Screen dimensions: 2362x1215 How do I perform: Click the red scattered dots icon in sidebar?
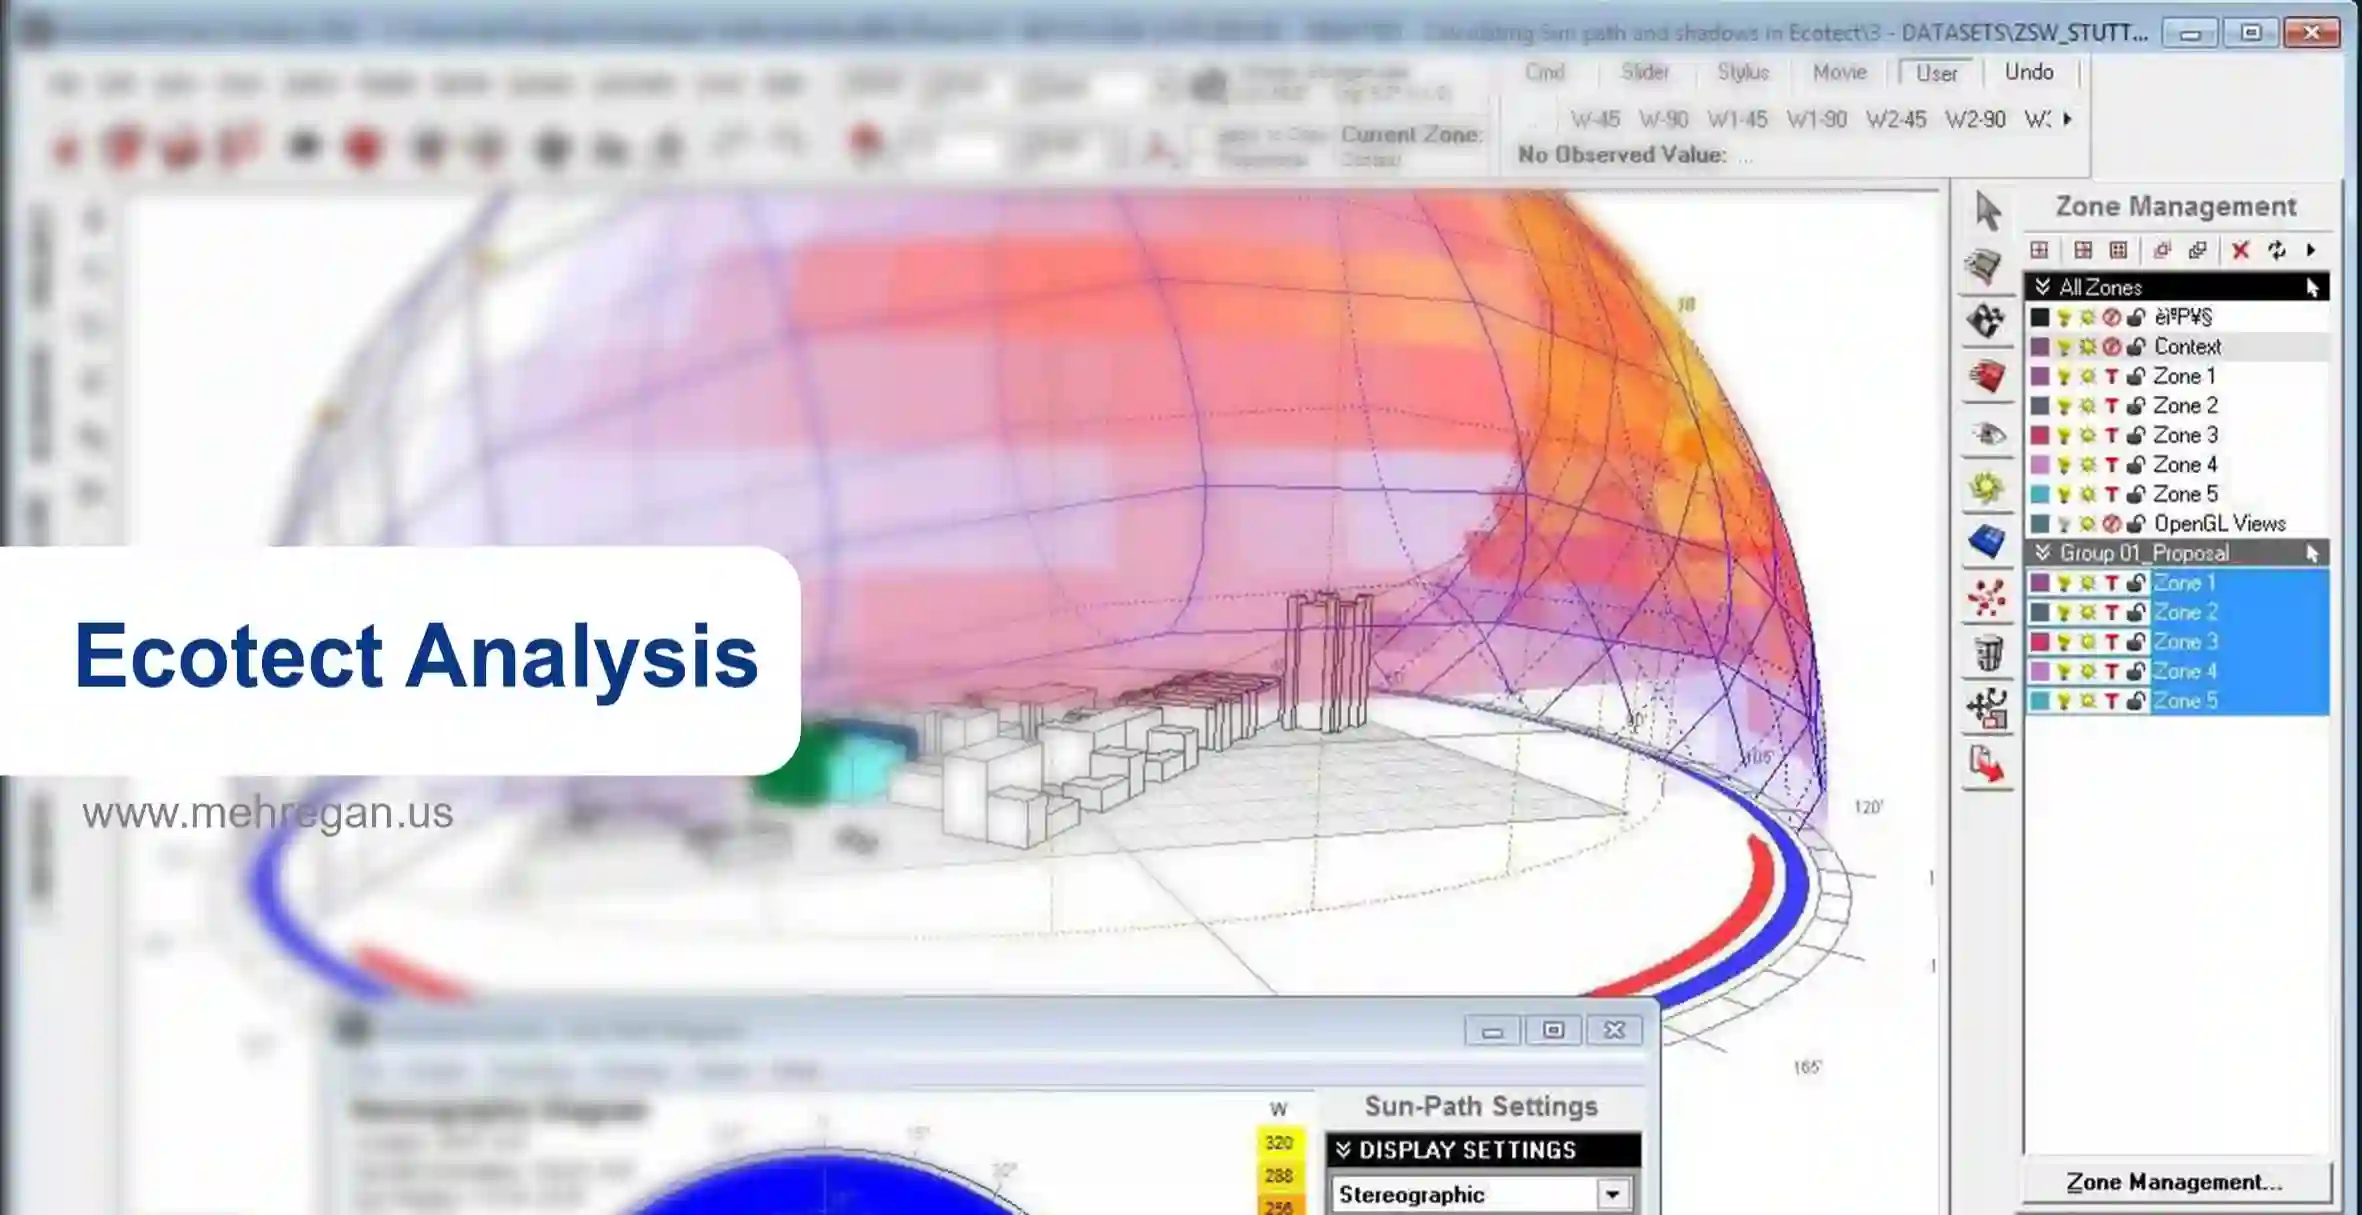tap(1987, 598)
